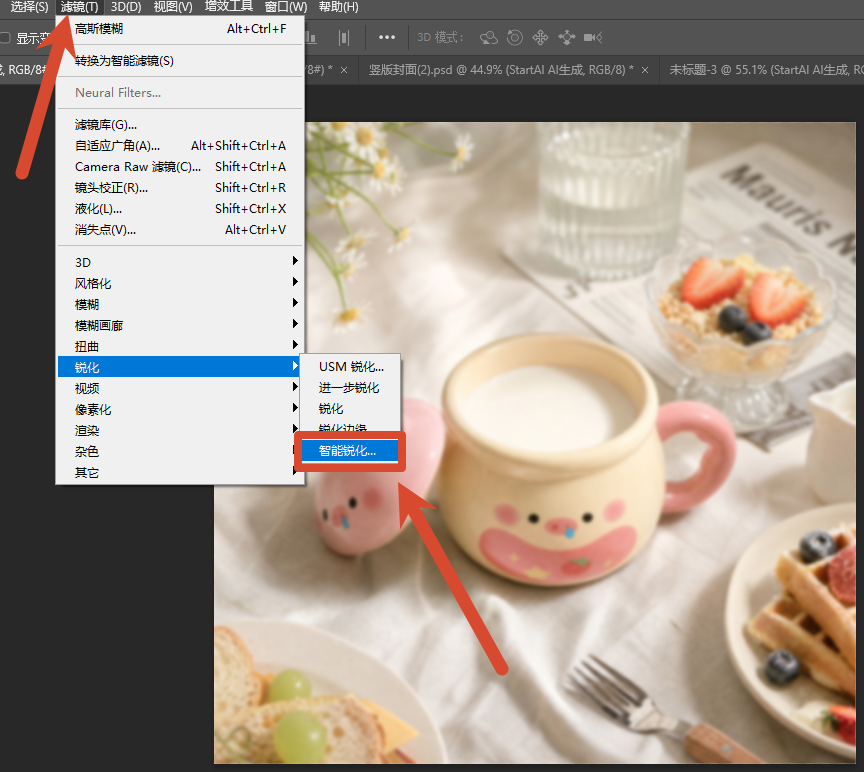Toggle the 显示变换 checkbox in options bar
This screenshot has height=772, width=864.
5,38
